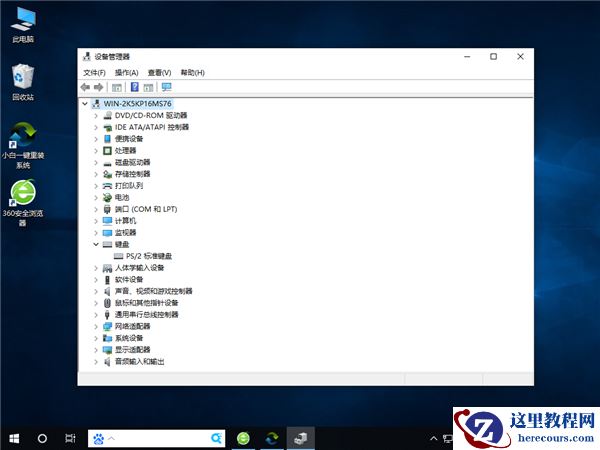Click the Back arrow in Device Manager toolbar
This screenshot has height=450, width=600.
85,87
